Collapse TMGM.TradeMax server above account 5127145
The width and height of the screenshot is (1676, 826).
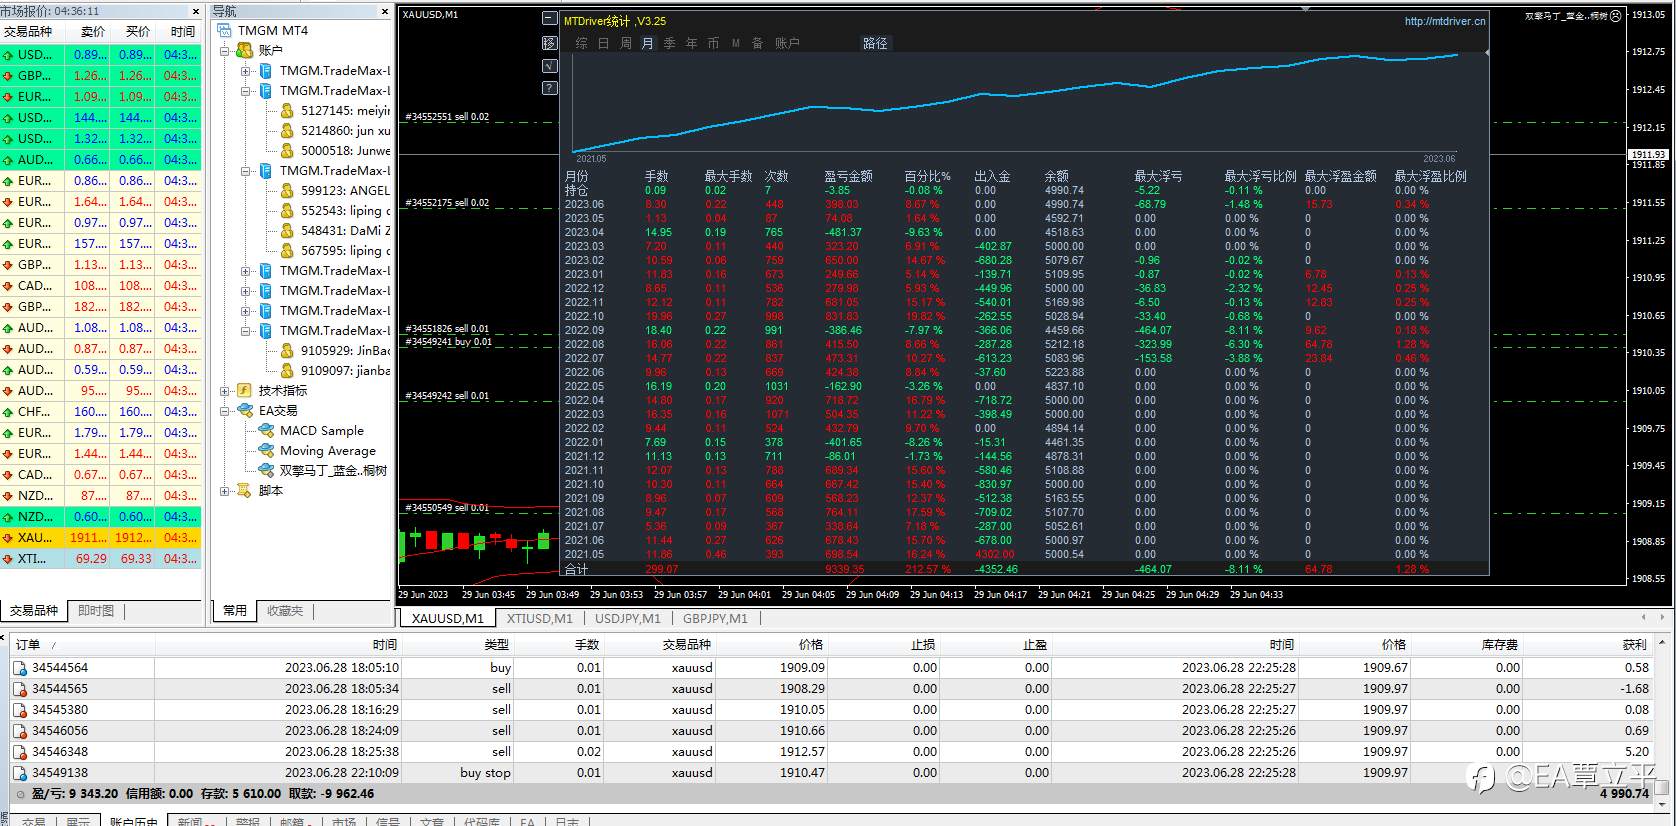(x=246, y=90)
